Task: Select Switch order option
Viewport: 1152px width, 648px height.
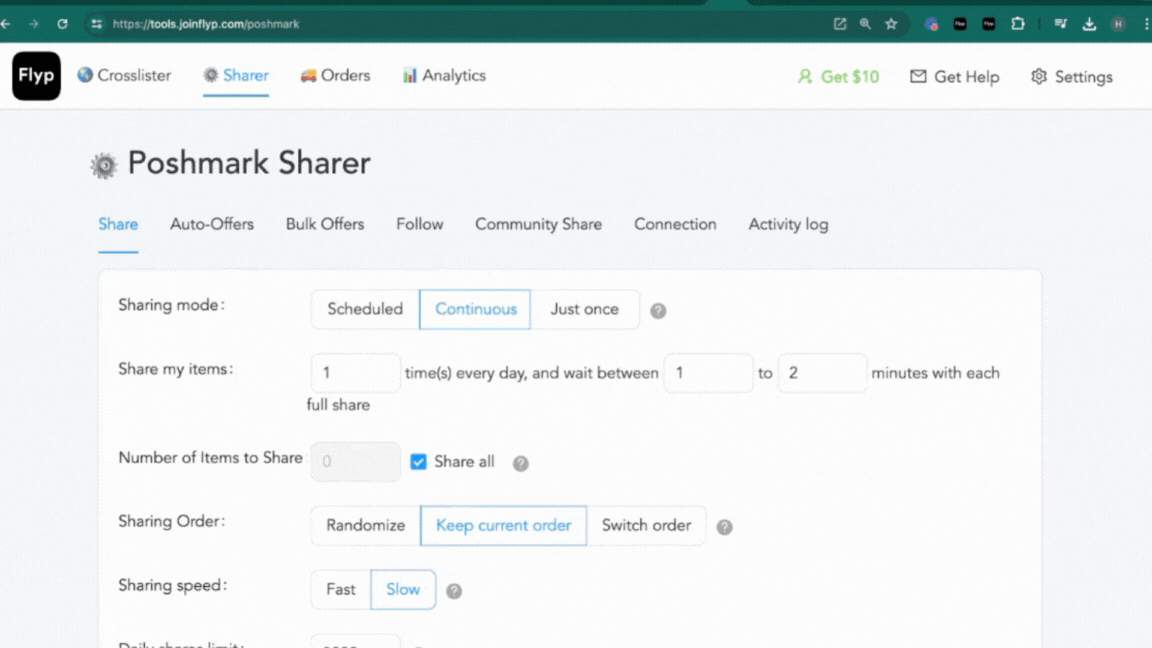Action: [x=647, y=526]
